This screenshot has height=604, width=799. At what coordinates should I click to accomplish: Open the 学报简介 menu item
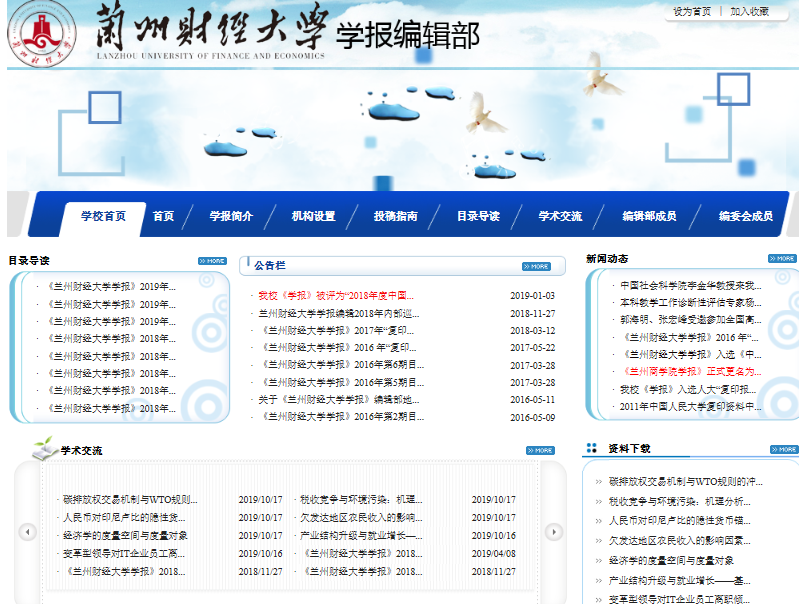pos(231,216)
